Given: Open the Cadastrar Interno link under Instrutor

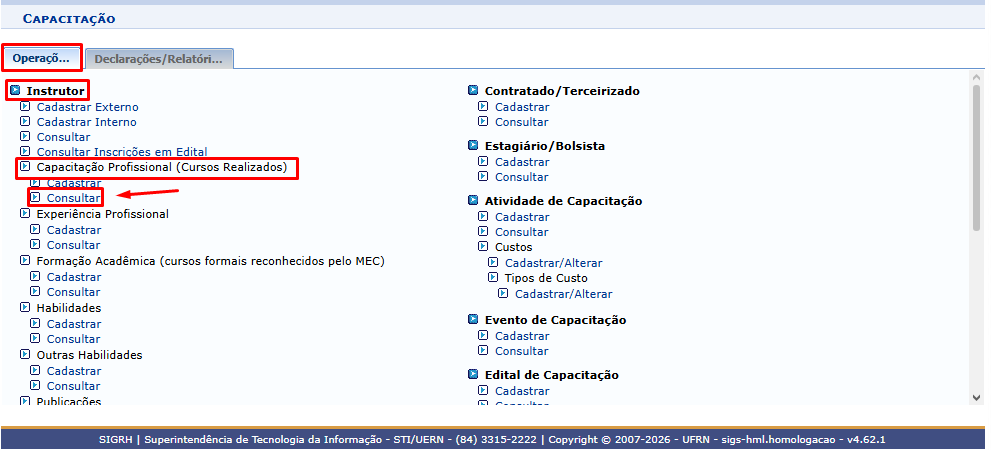Looking at the screenshot, I should tap(87, 122).
